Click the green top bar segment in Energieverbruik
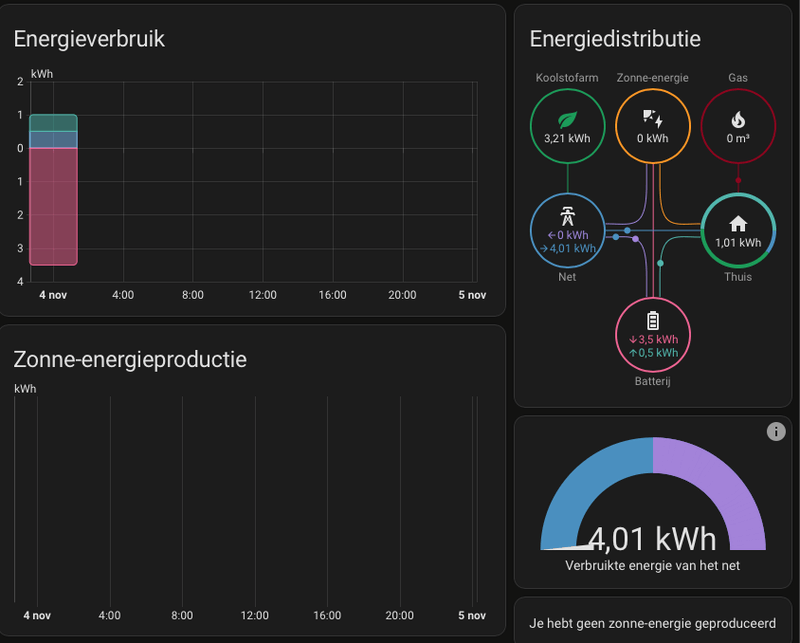The image size is (800, 643). coord(54,123)
